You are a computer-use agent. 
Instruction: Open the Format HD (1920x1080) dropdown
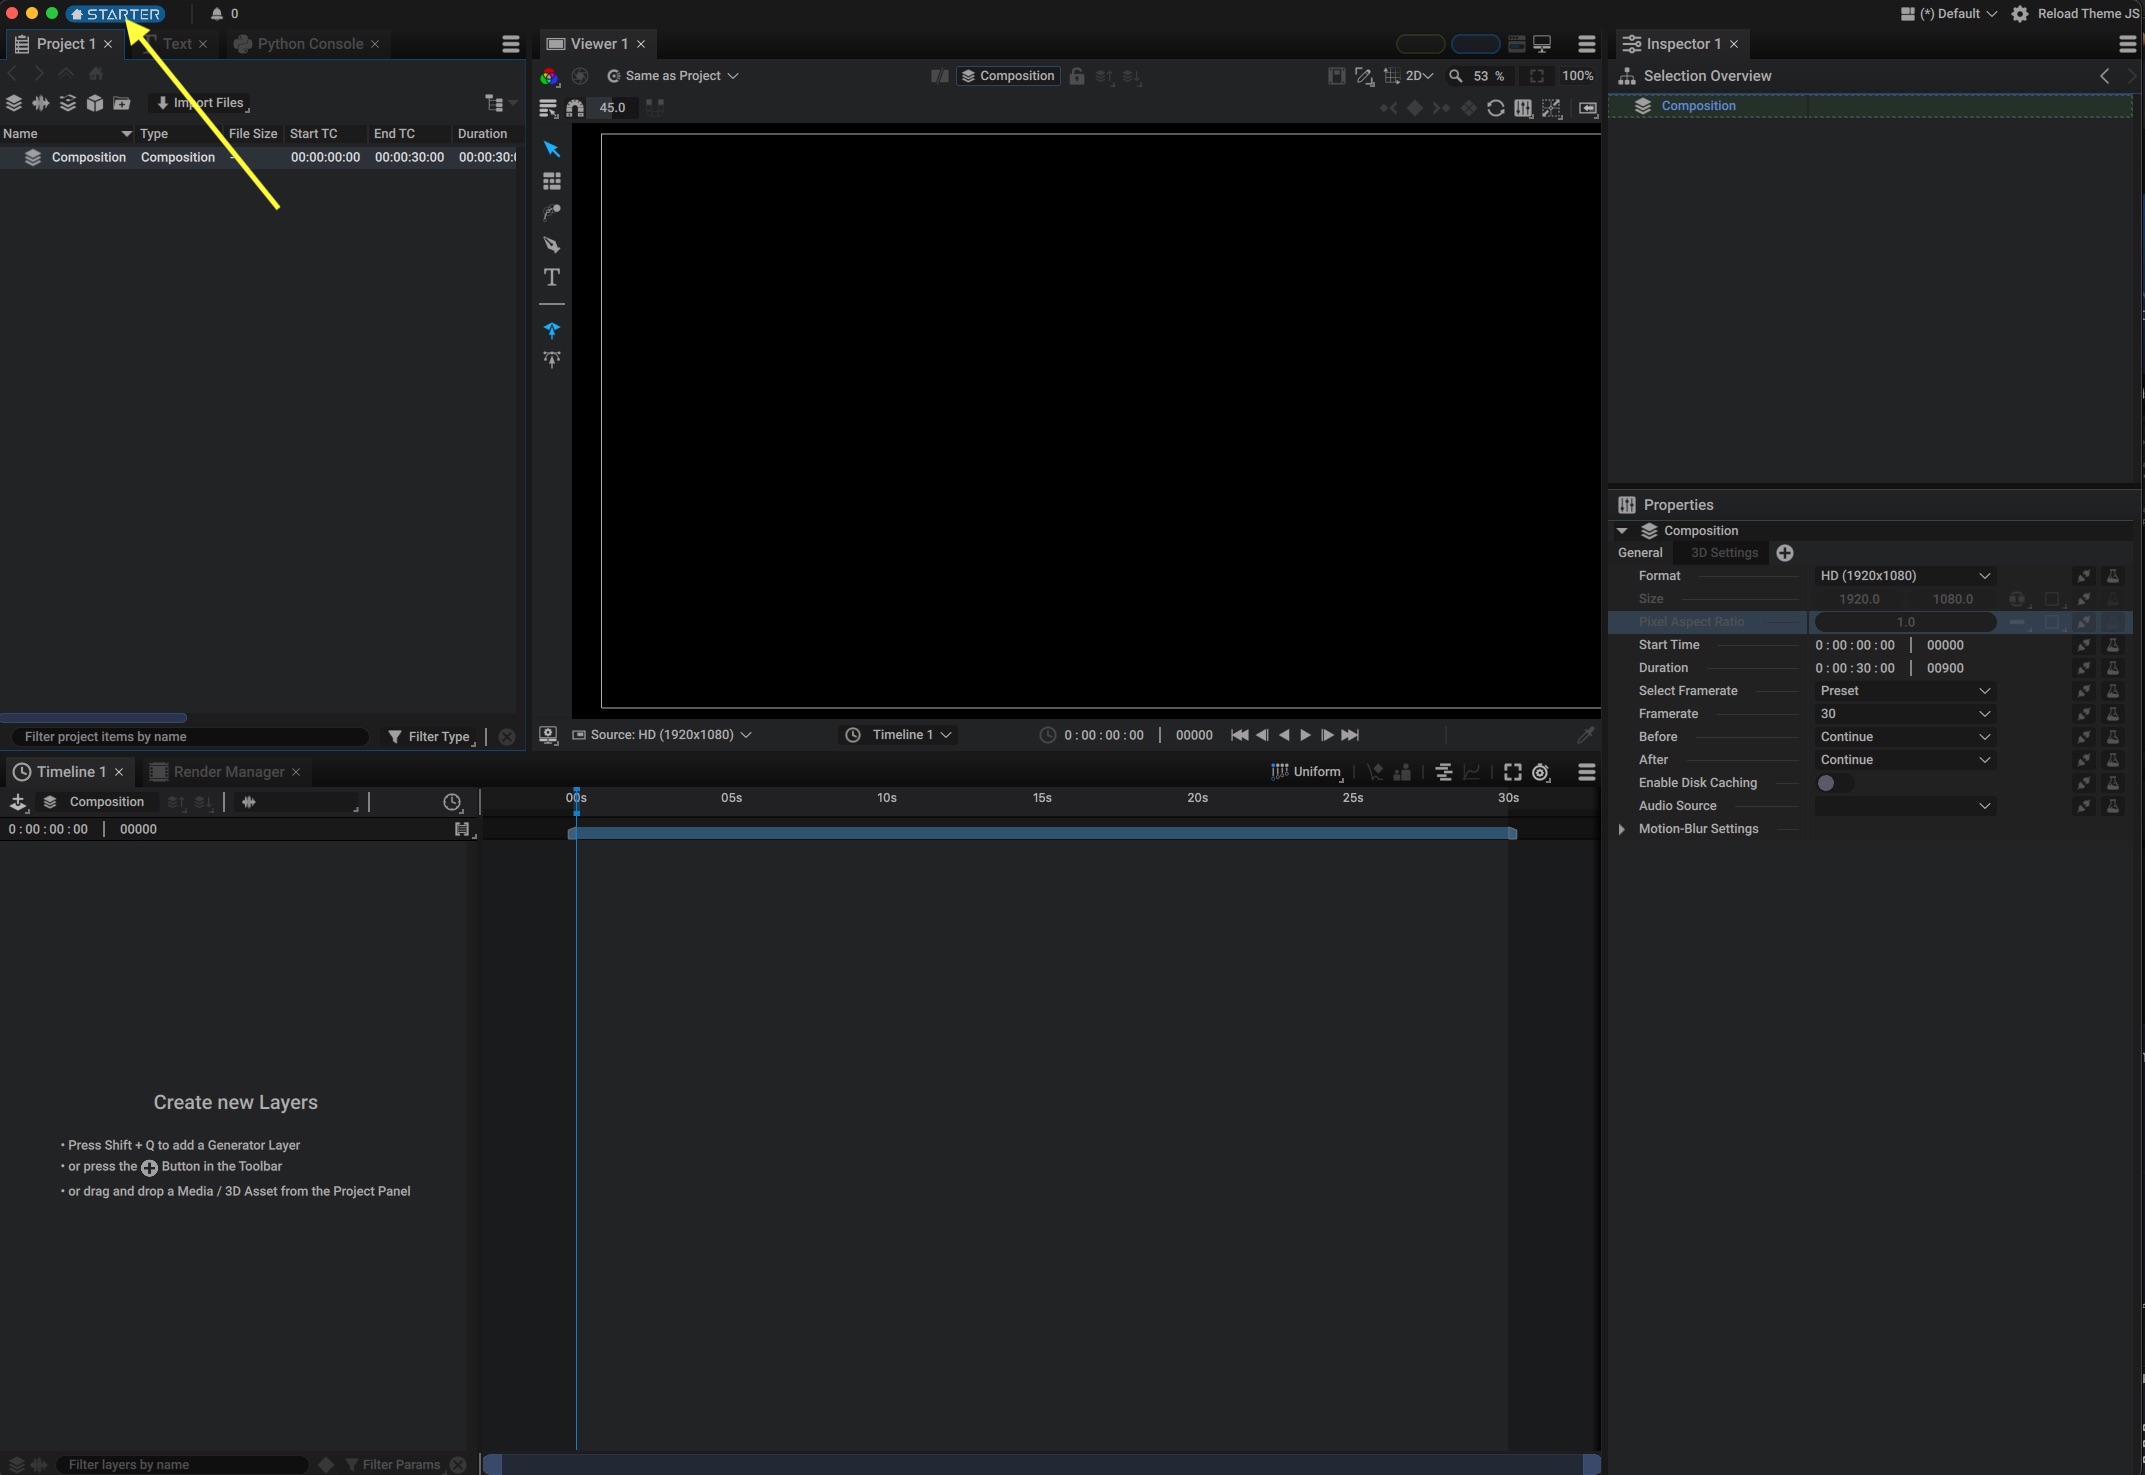(1904, 576)
